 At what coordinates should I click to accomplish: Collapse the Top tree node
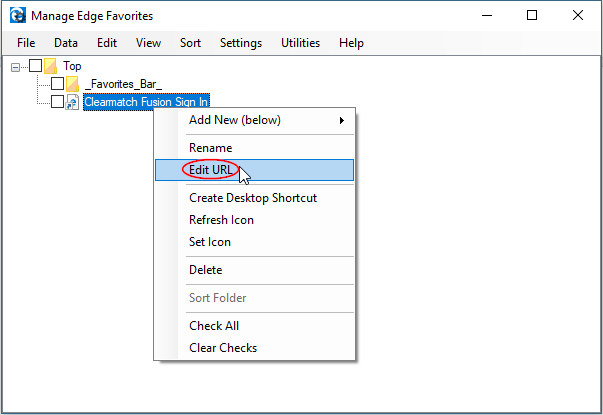[x=15, y=67]
